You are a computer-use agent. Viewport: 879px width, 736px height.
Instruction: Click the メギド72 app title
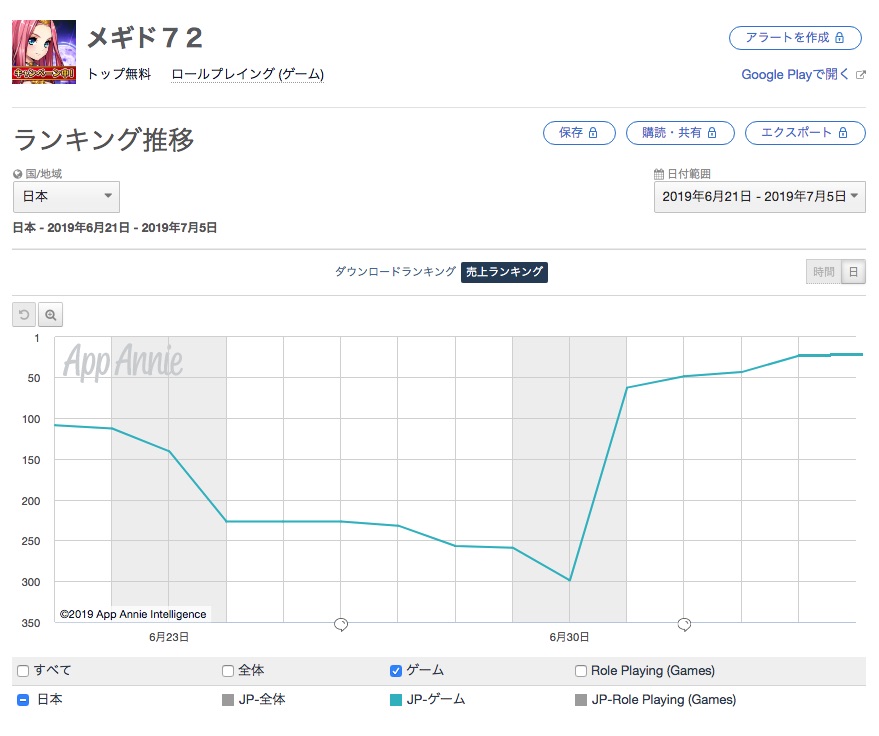pyautogui.click(x=145, y=38)
